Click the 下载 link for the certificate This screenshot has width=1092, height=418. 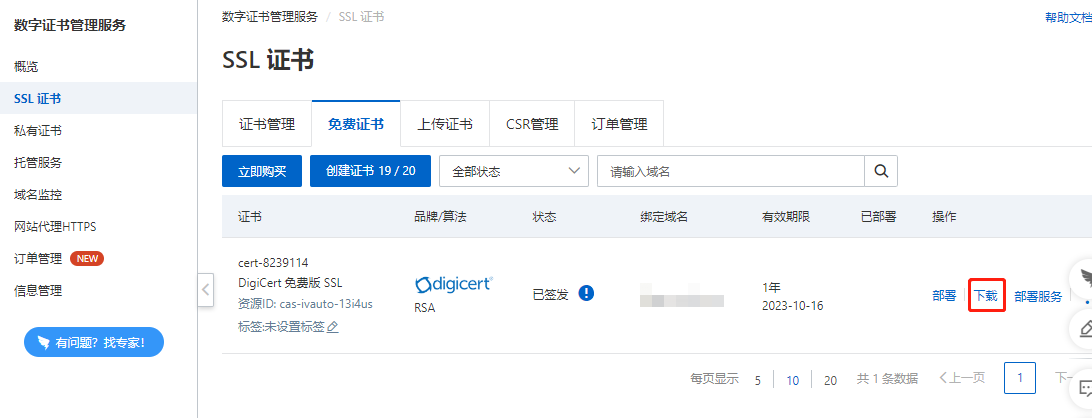pos(985,296)
